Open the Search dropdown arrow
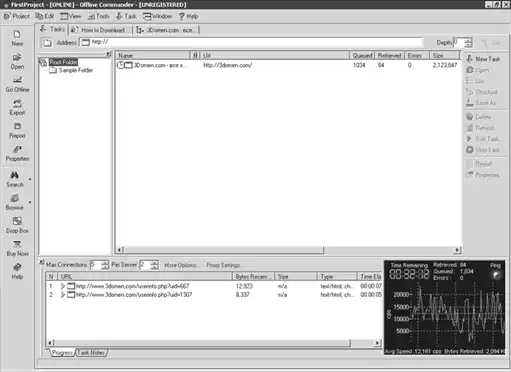The width and height of the screenshot is (511, 372). [30, 179]
